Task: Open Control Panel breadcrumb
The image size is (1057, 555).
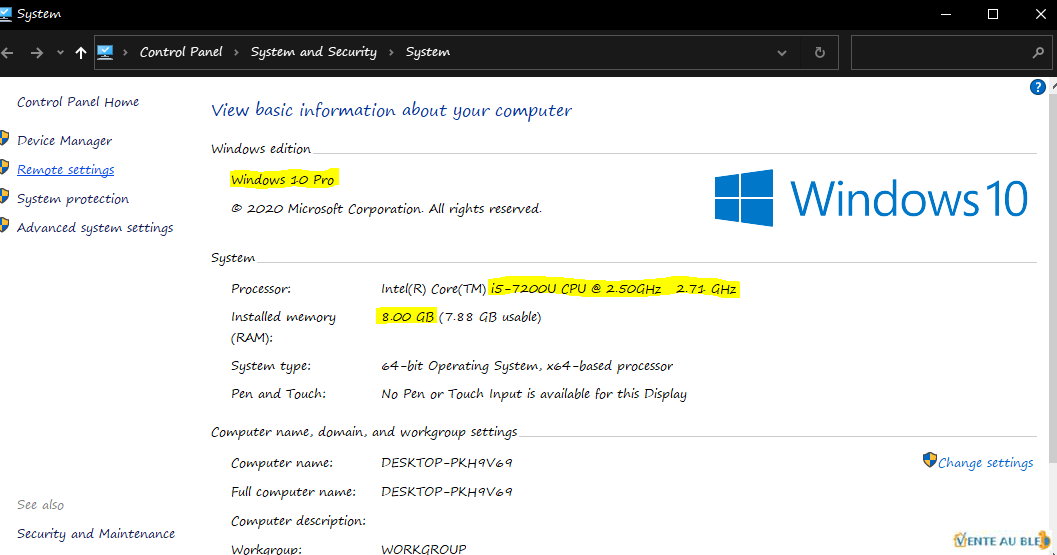Action: click(181, 52)
